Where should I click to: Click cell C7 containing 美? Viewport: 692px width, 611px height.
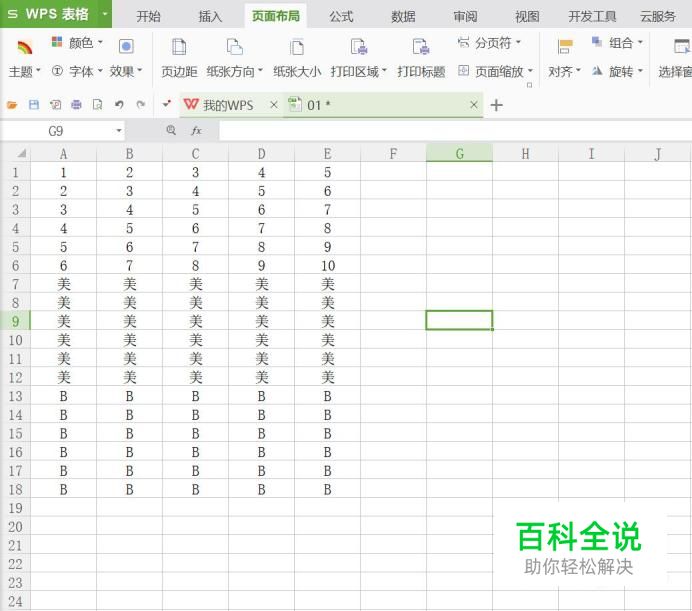(x=196, y=284)
